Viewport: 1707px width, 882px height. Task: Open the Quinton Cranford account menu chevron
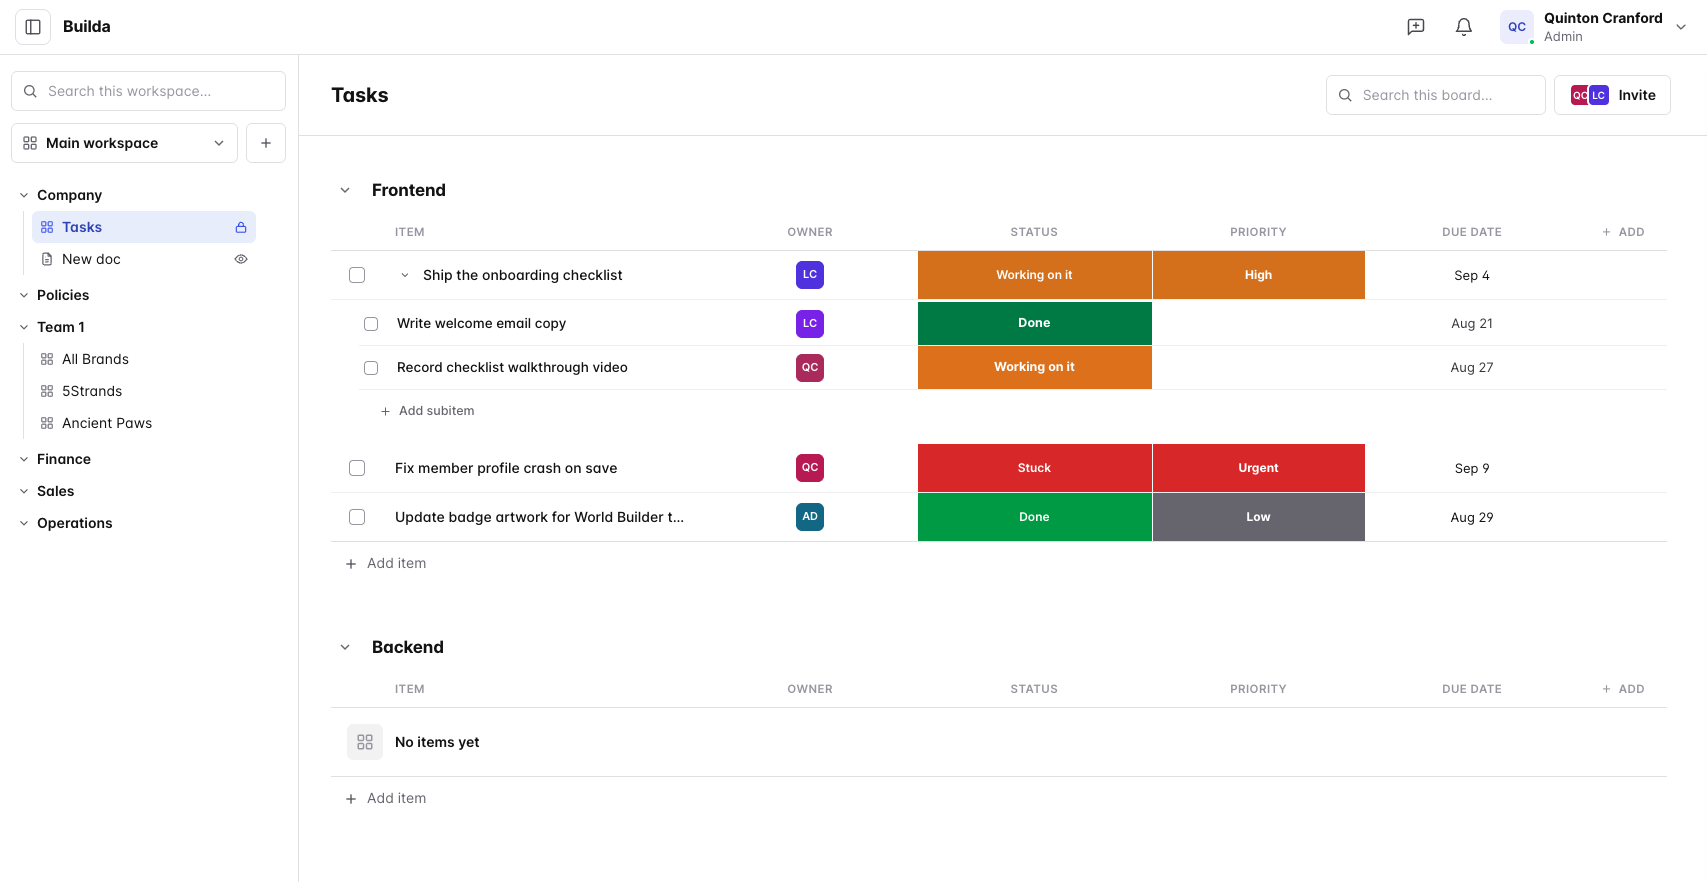tap(1681, 27)
